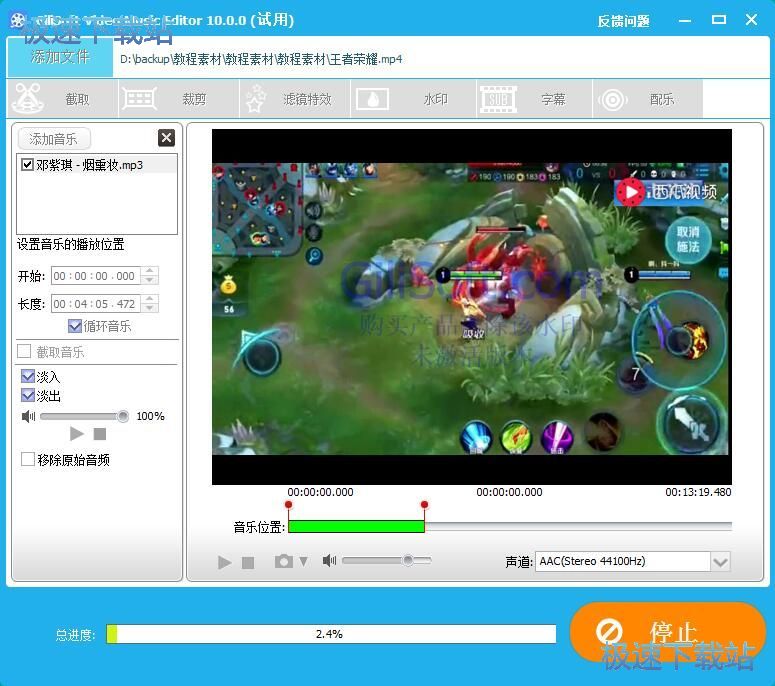The image size is (775, 686).
Task: Open the 声道 AAC(Stereo 44100Hz) dropdown
Action: [633, 561]
